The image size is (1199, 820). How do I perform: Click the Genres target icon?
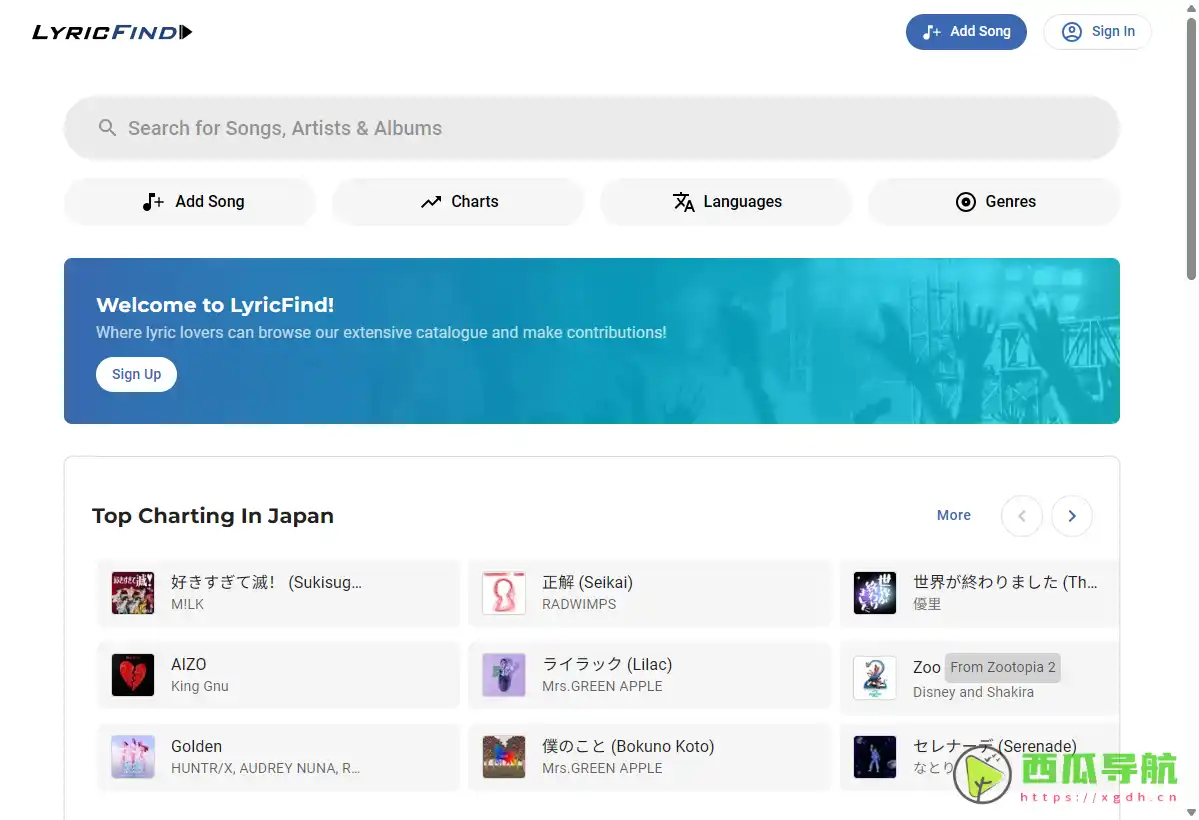tap(966, 202)
